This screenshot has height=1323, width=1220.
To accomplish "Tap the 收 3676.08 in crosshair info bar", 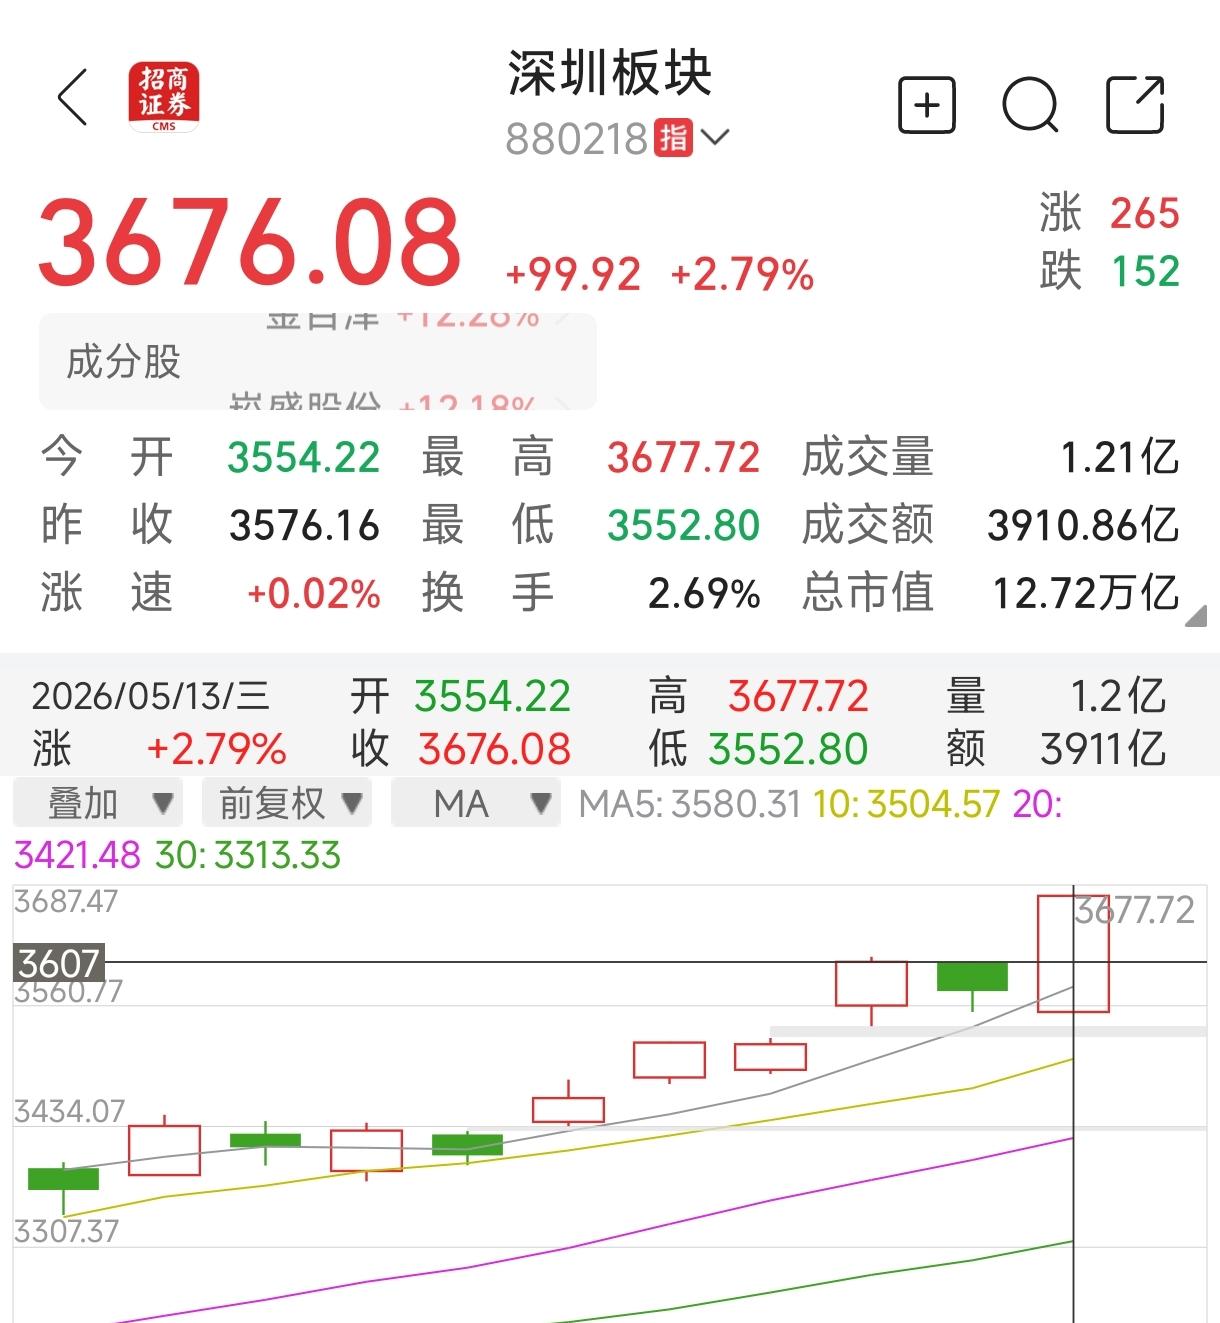I will [461, 749].
